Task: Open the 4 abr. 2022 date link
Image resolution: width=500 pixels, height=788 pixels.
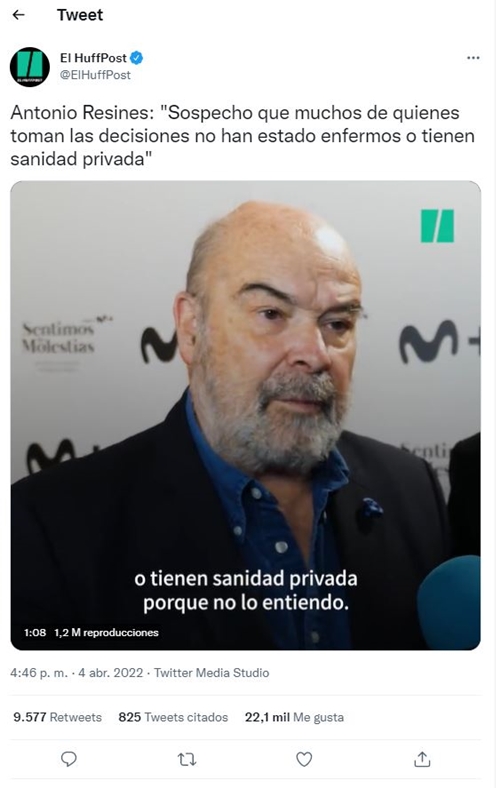Action: point(111,672)
